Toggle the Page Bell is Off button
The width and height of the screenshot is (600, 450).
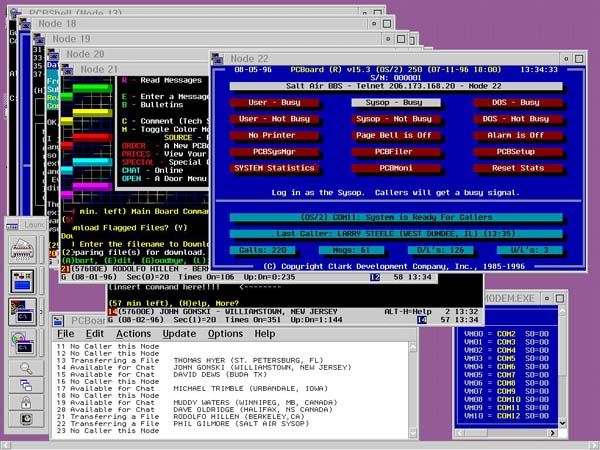(396, 135)
